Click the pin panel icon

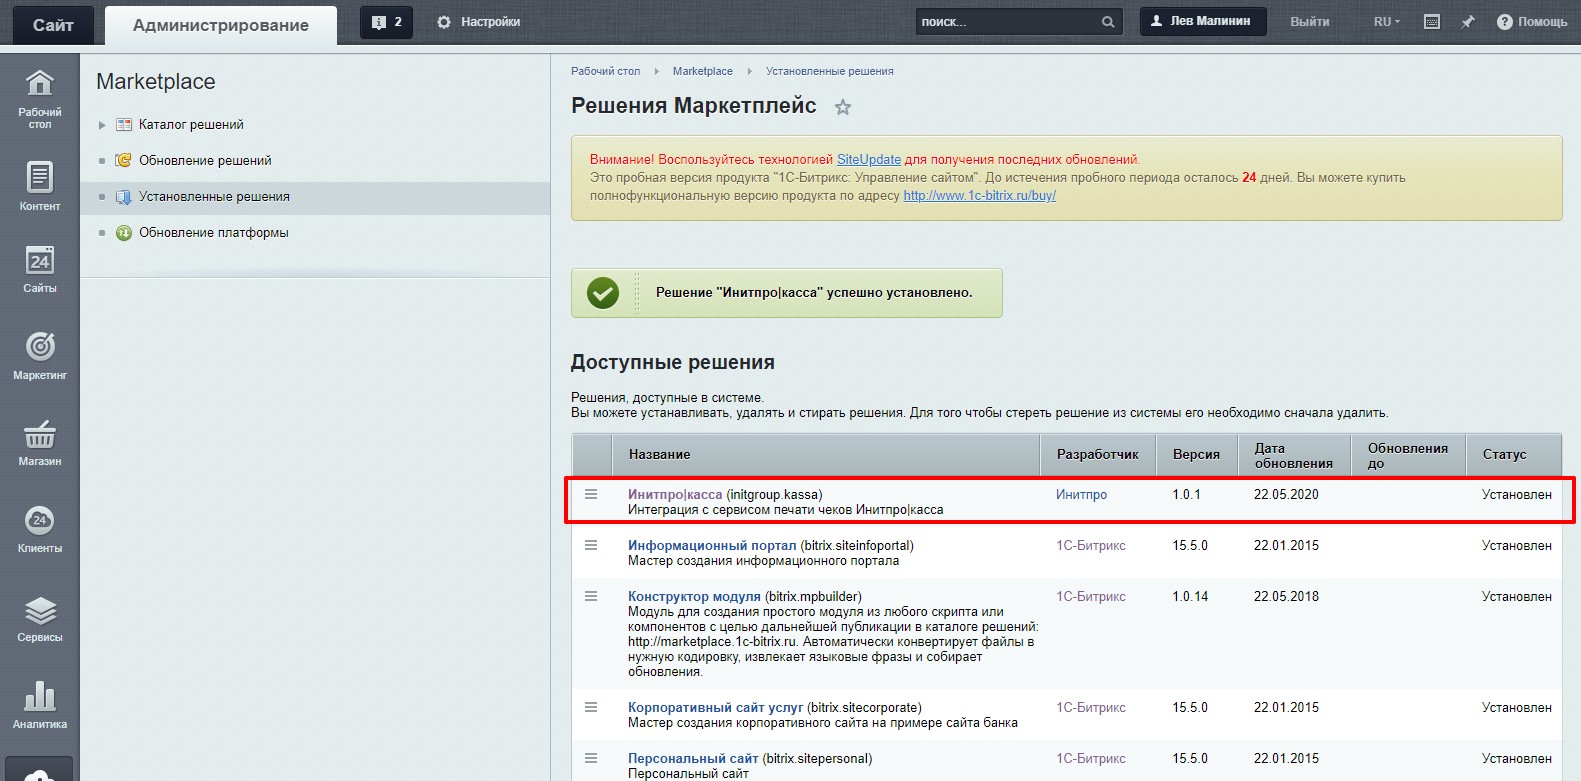point(1467,22)
